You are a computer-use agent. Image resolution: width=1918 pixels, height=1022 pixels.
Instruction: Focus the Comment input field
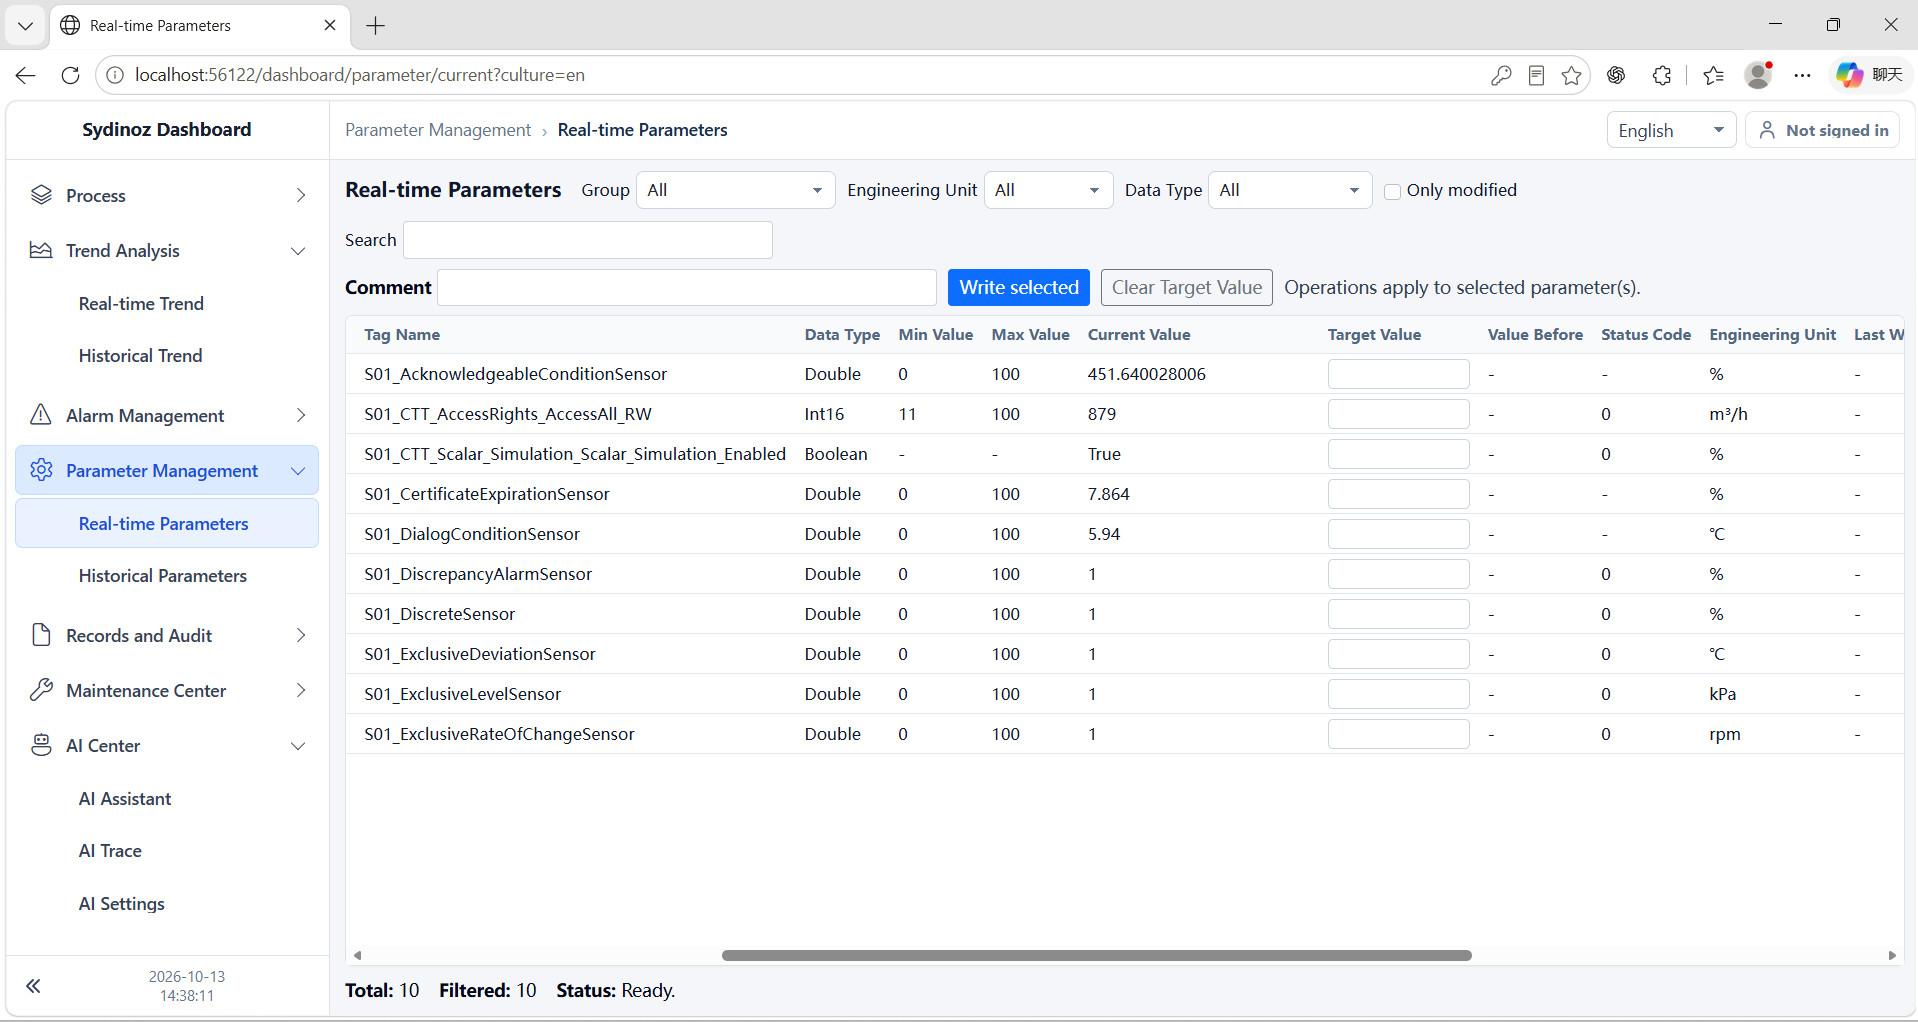coord(687,287)
